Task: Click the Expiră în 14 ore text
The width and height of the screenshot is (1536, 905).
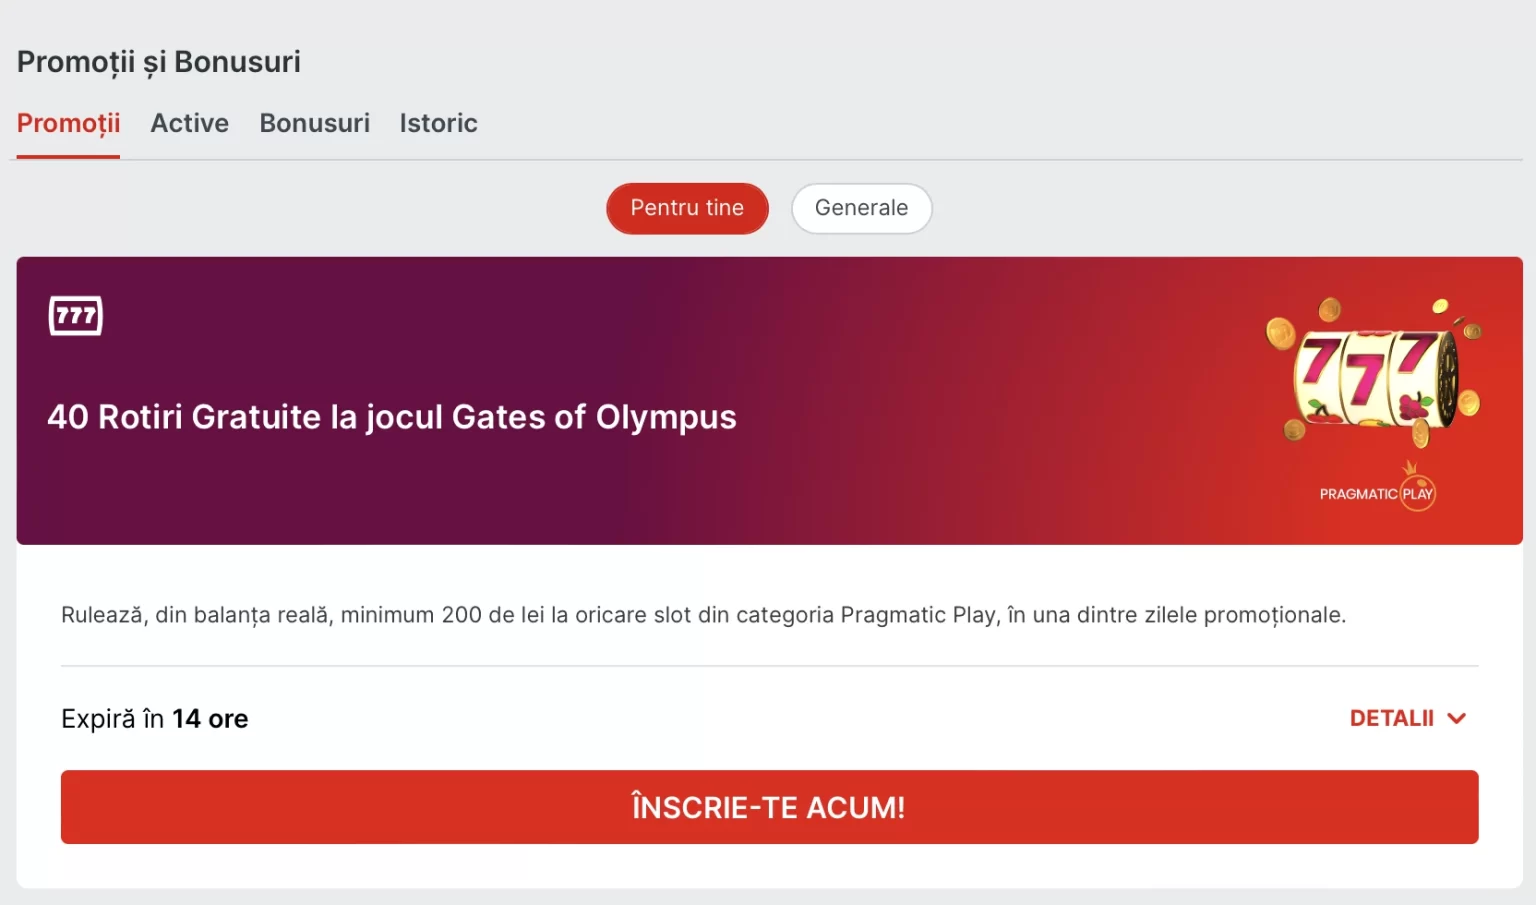Action: tap(154, 719)
